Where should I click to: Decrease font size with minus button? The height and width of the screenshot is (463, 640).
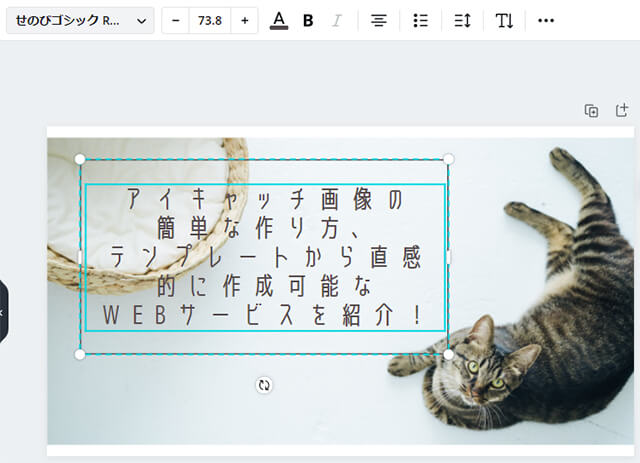176,20
